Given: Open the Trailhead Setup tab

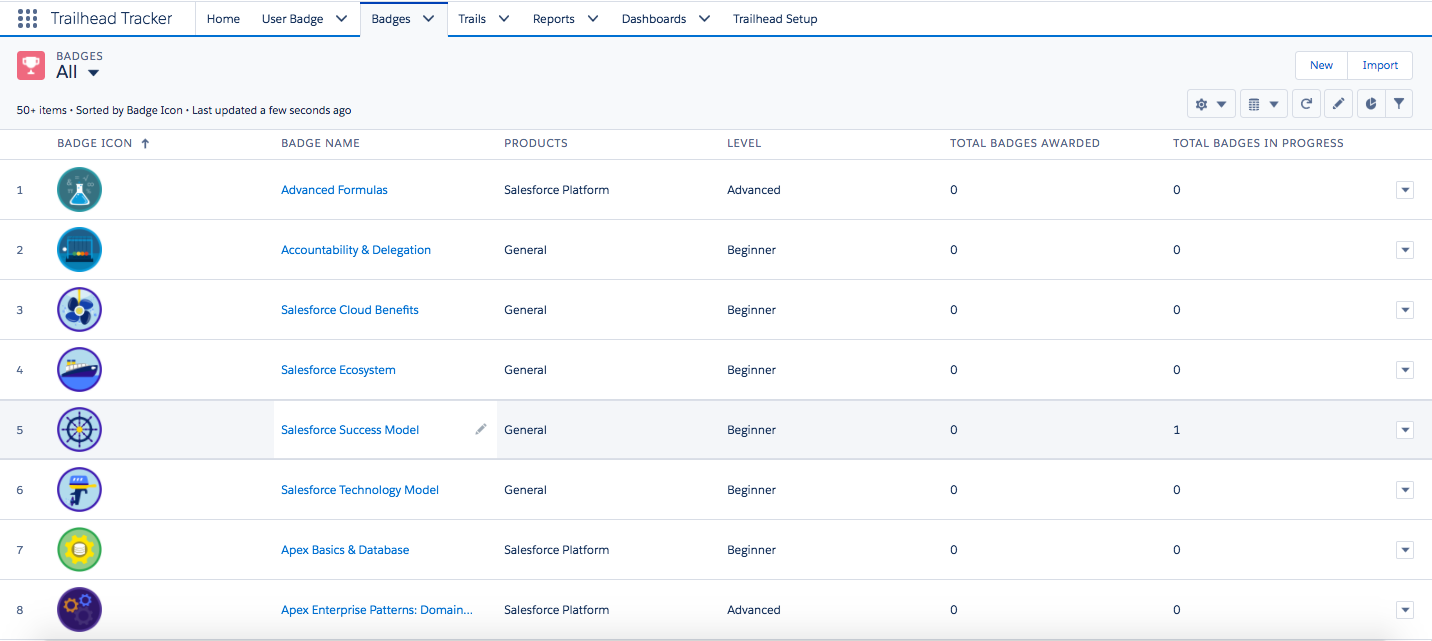Looking at the screenshot, I should pyautogui.click(x=775, y=18).
